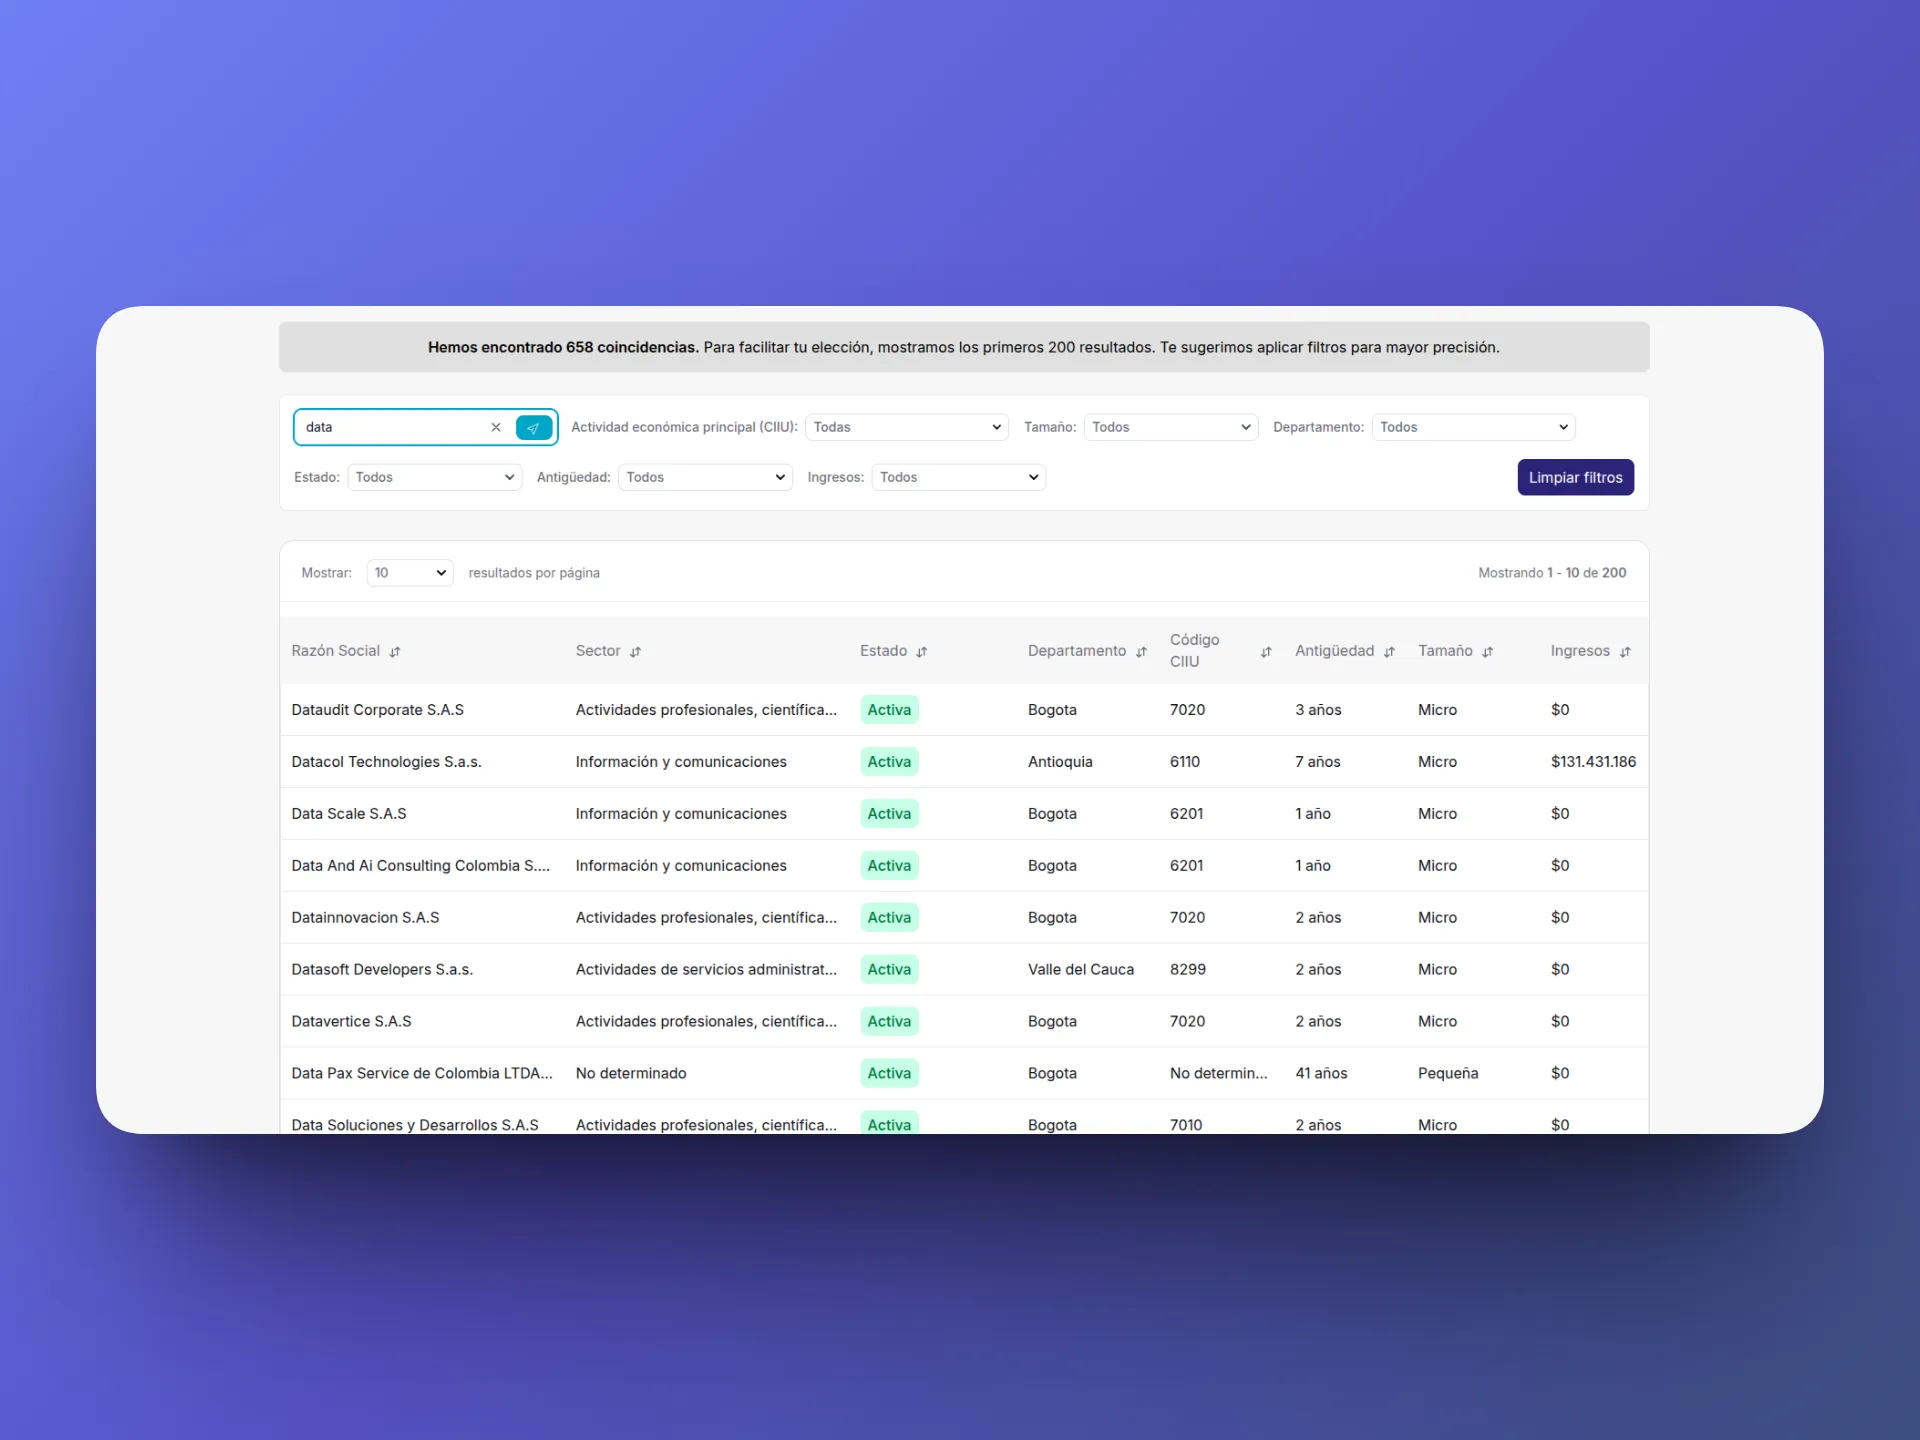Click the Limpiar filtros button
The height and width of the screenshot is (1440, 1920).
point(1575,477)
